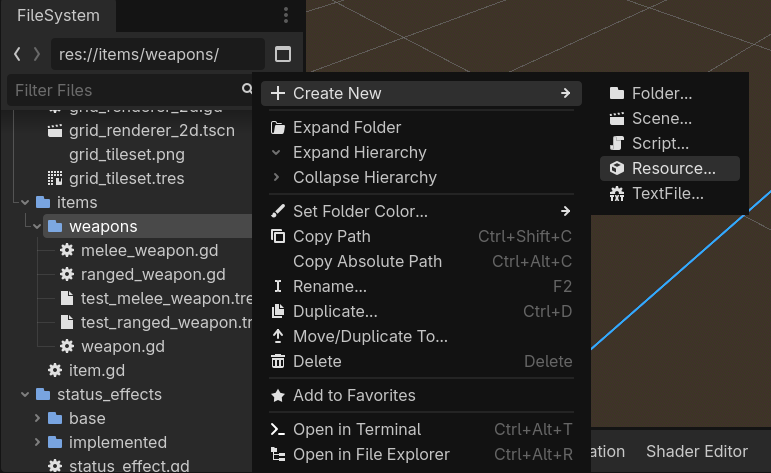Click the trash icon next to Delete
771x473 pixels.
point(278,361)
